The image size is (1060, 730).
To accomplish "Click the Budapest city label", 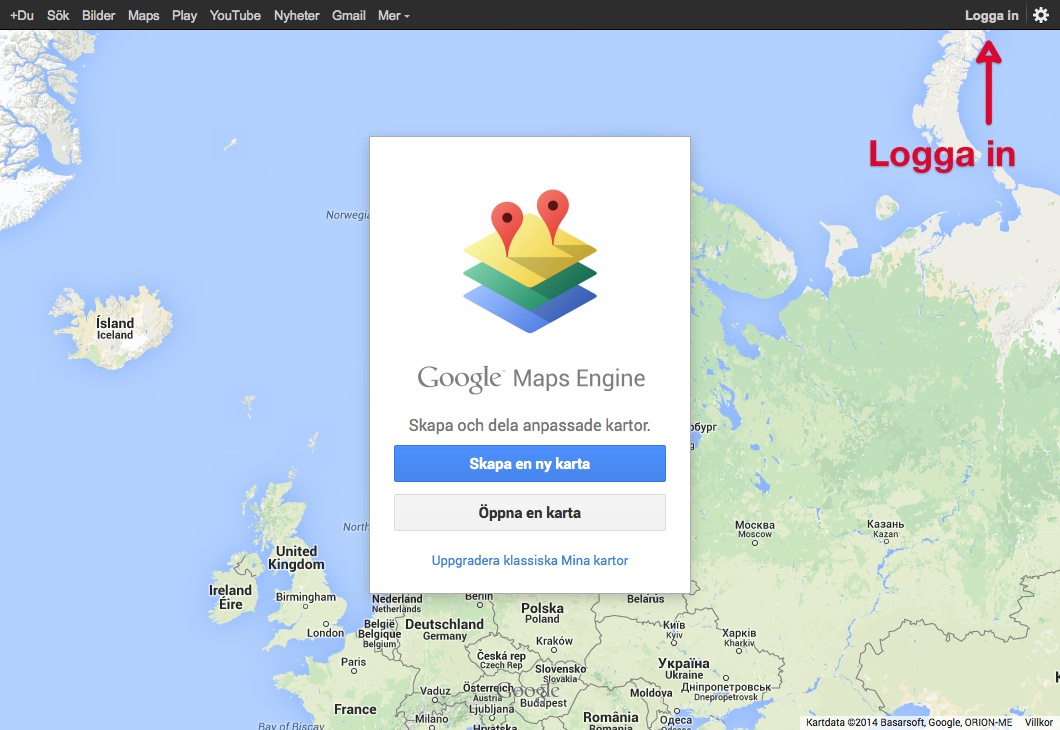I will (544, 703).
